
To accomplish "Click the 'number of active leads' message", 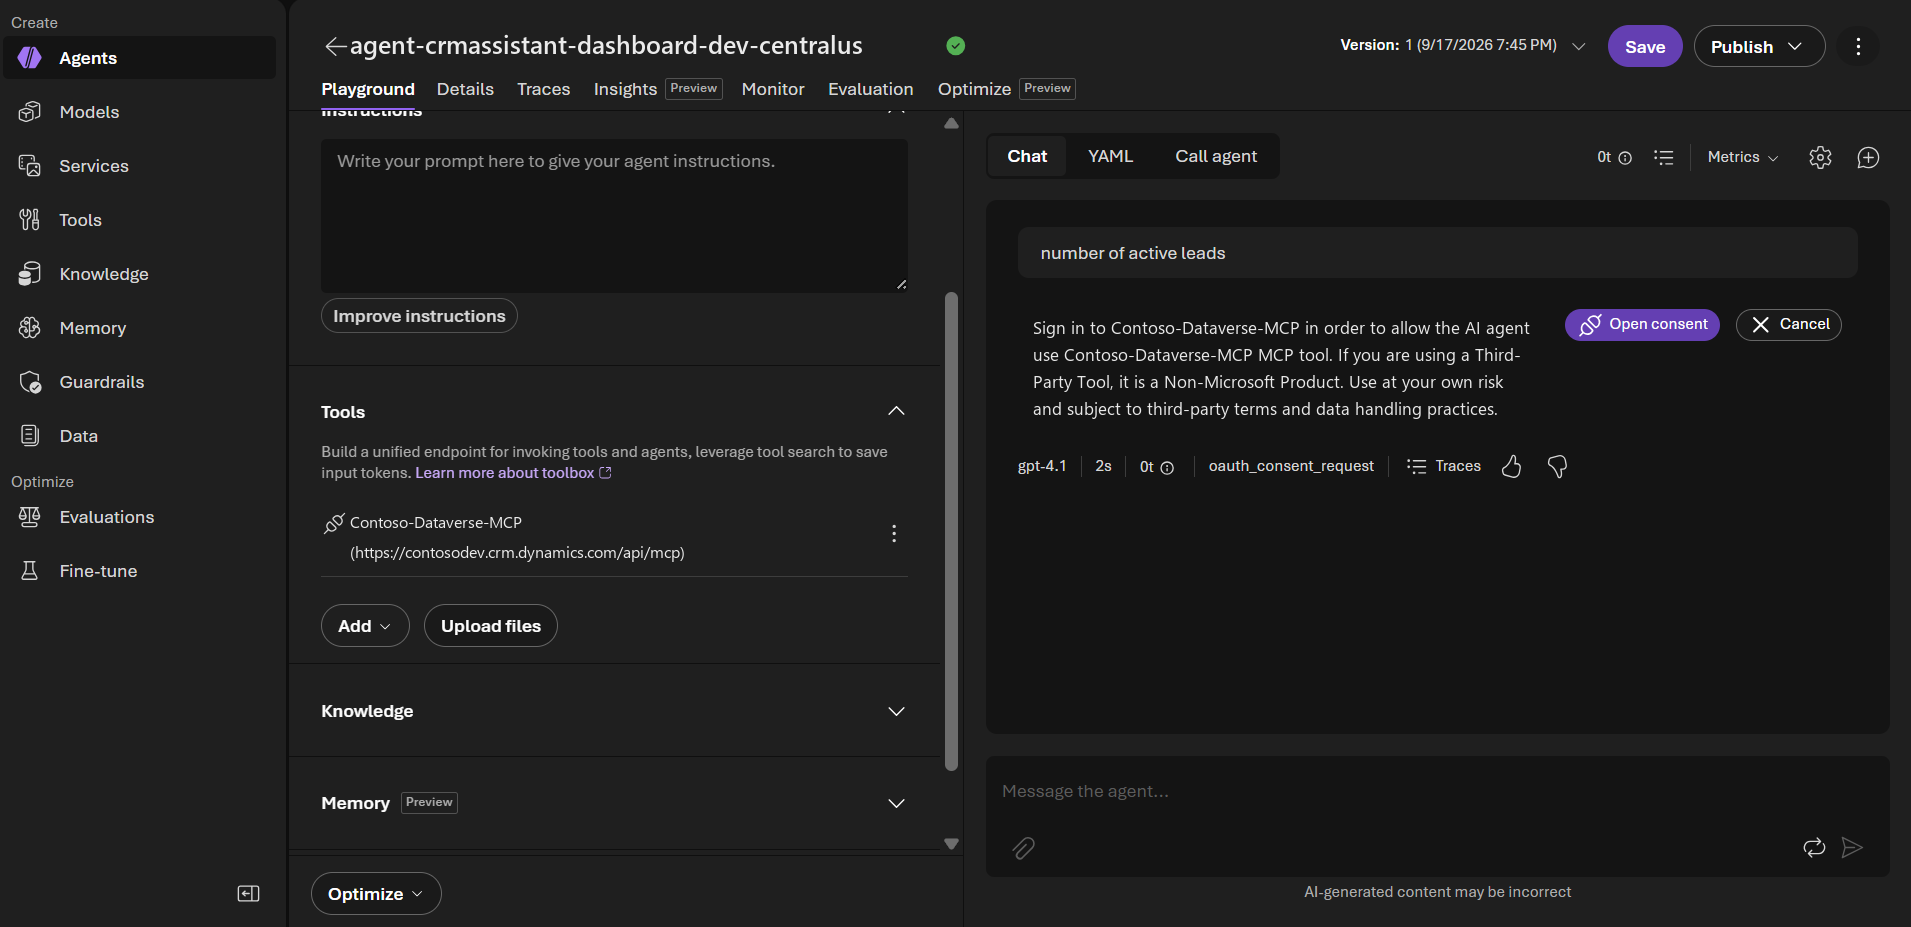I will pos(1437,253).
